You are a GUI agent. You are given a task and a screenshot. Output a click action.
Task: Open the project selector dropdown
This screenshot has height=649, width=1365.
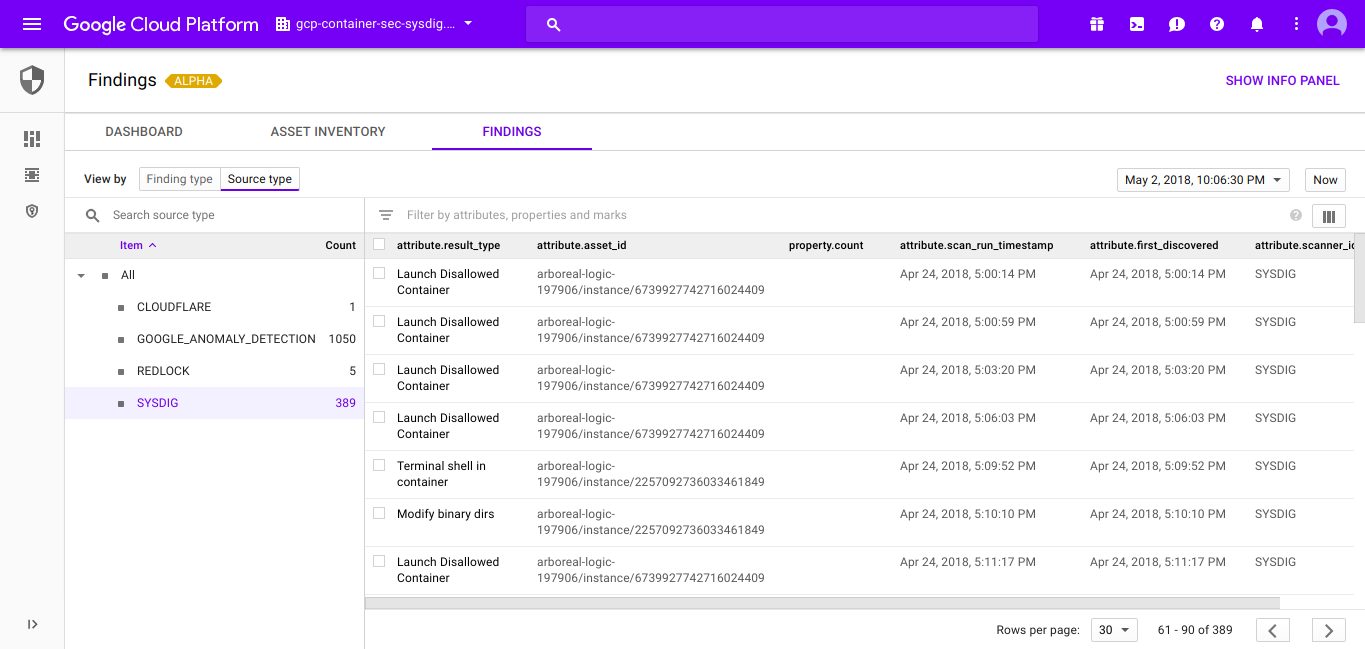click(372, 24)
